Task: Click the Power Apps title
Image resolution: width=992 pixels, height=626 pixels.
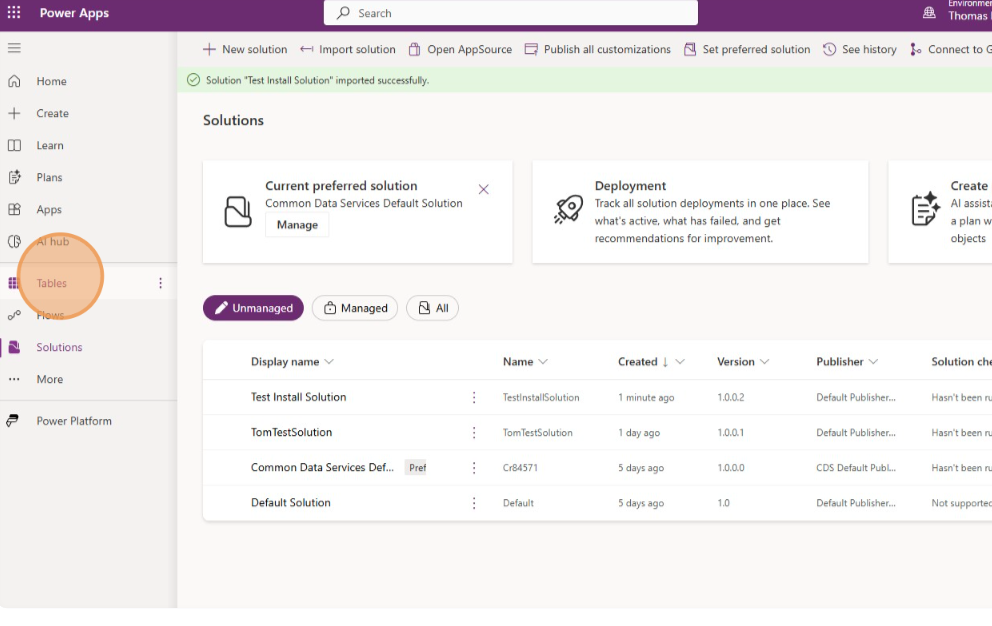Action: [74, 13]
